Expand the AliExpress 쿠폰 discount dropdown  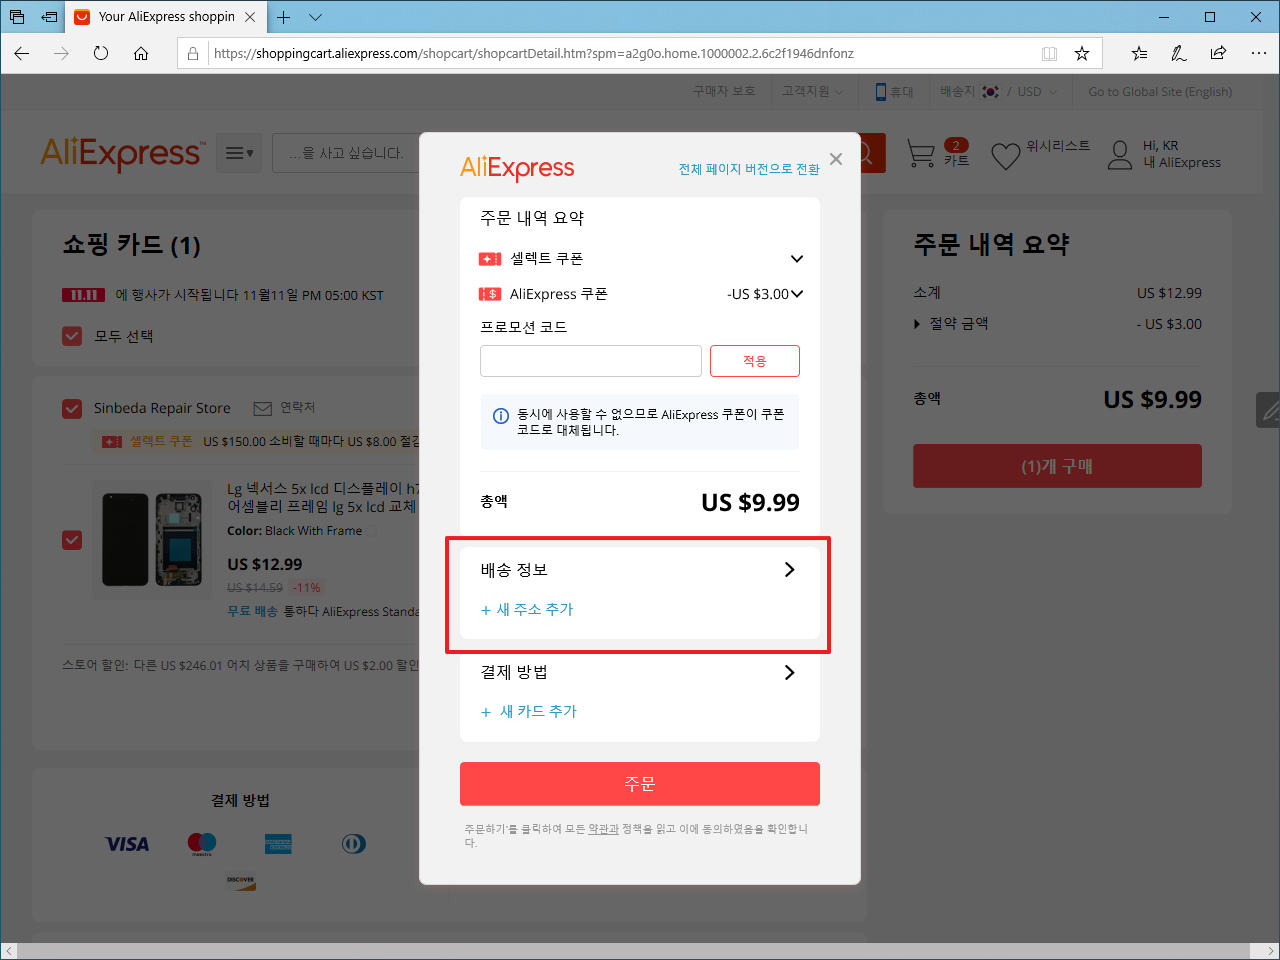(x=797, y=294)
